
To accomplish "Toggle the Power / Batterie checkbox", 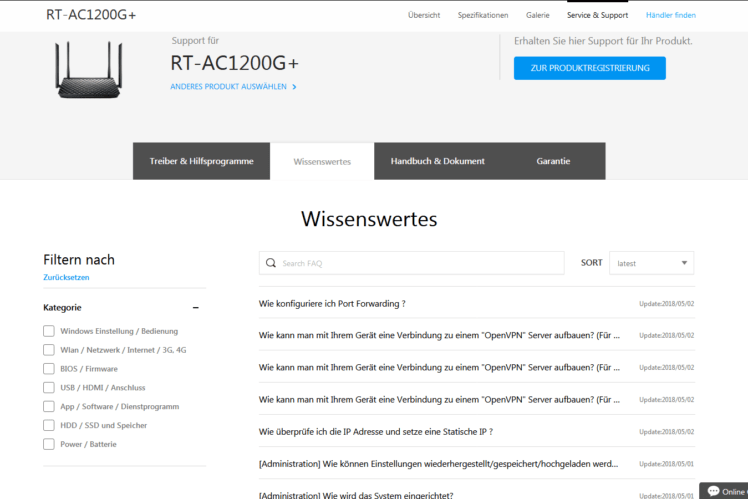I will (x=49, y=444).
